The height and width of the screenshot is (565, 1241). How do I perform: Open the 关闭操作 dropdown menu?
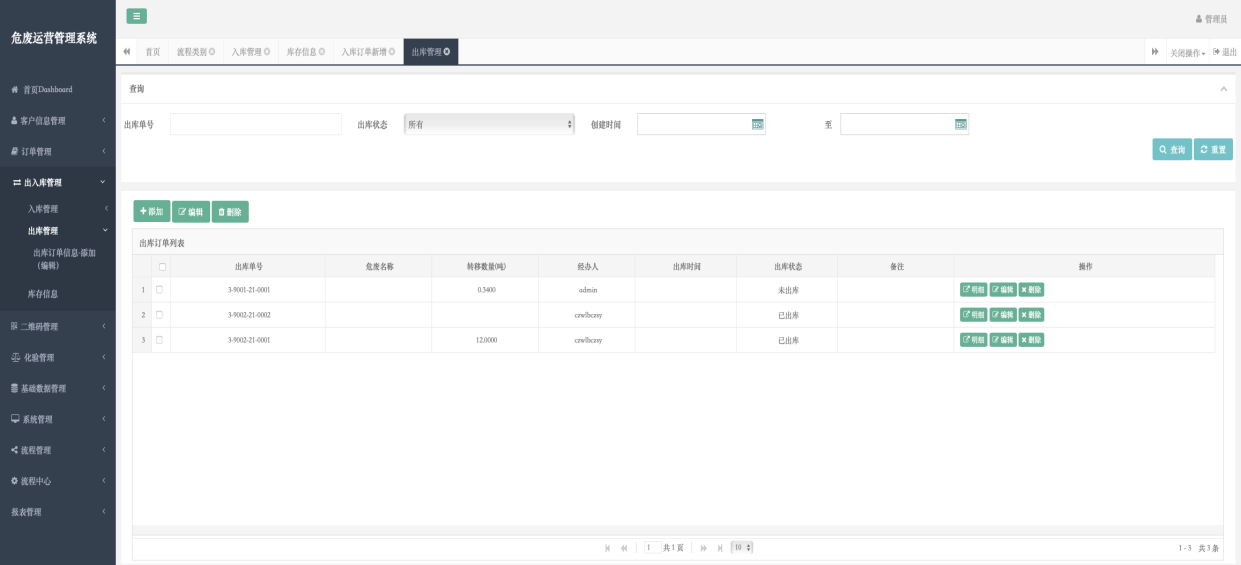[x=1187, y=52]
